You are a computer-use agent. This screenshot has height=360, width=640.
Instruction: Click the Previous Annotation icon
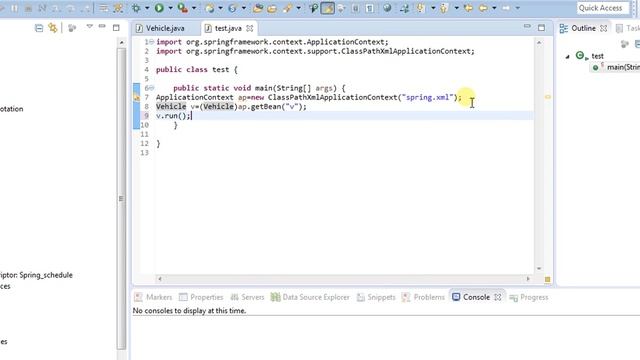coord(444,8)
